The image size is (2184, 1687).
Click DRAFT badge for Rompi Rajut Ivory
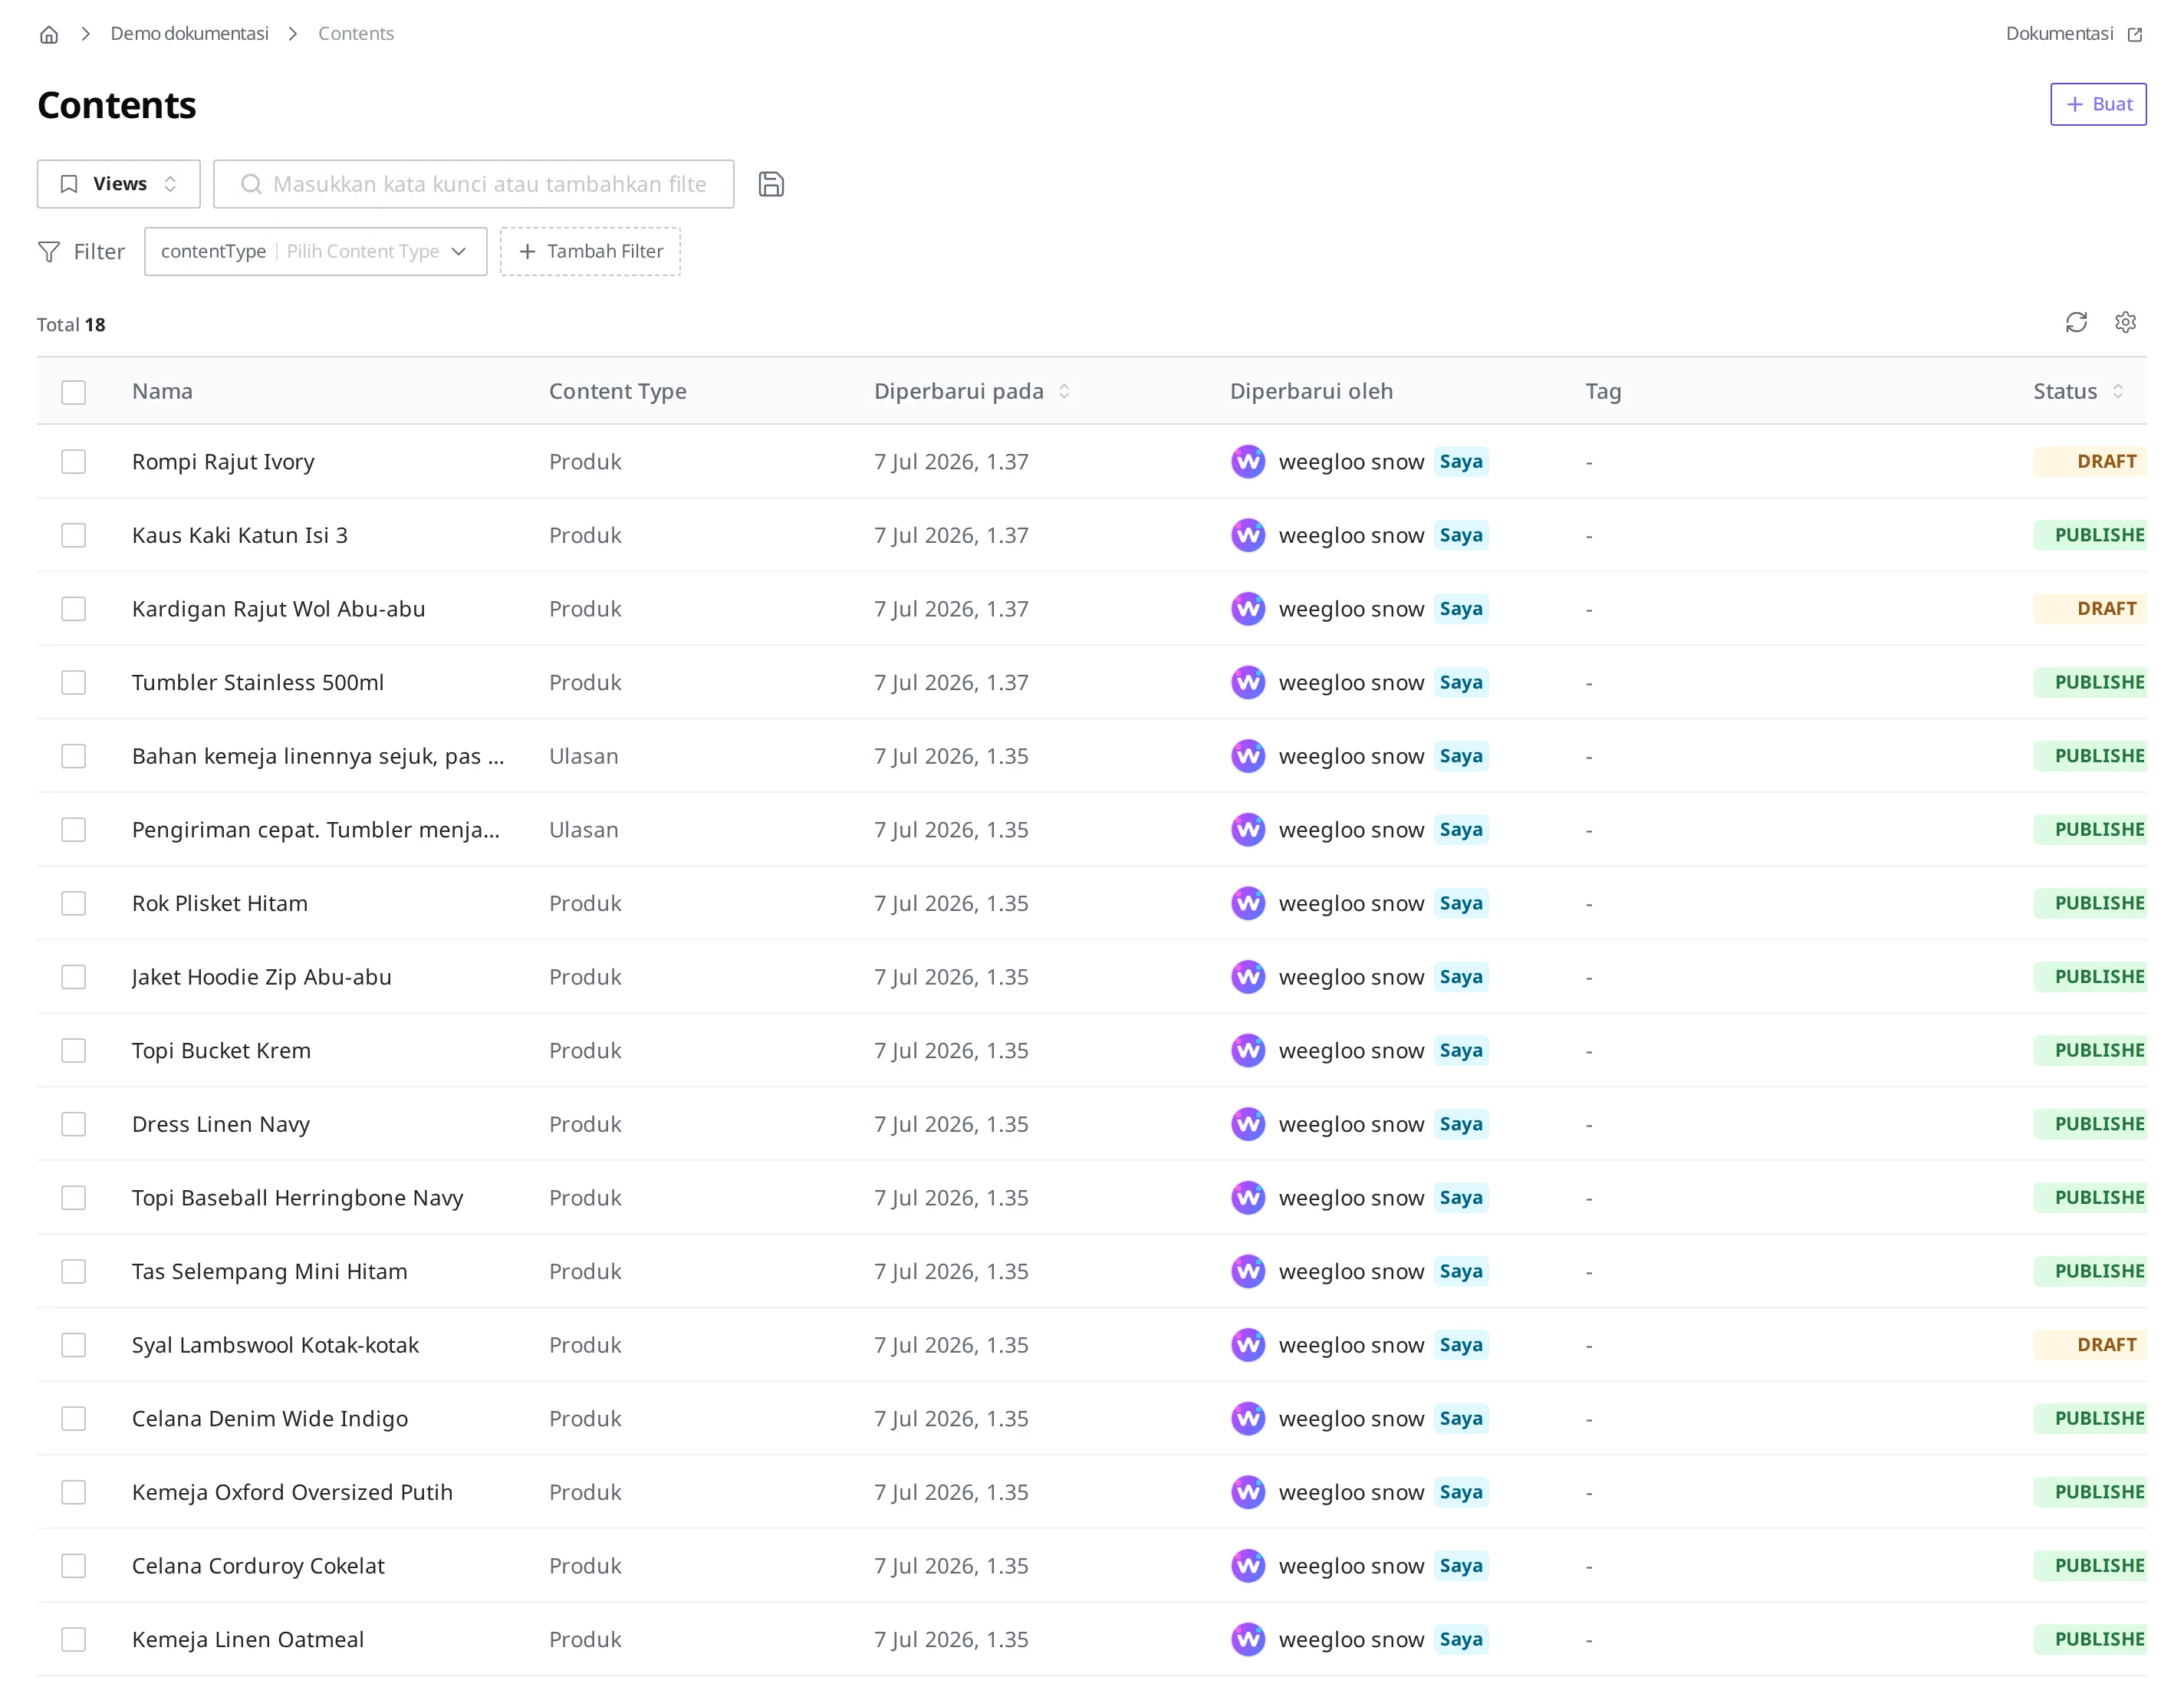(x=2090, y=462)
